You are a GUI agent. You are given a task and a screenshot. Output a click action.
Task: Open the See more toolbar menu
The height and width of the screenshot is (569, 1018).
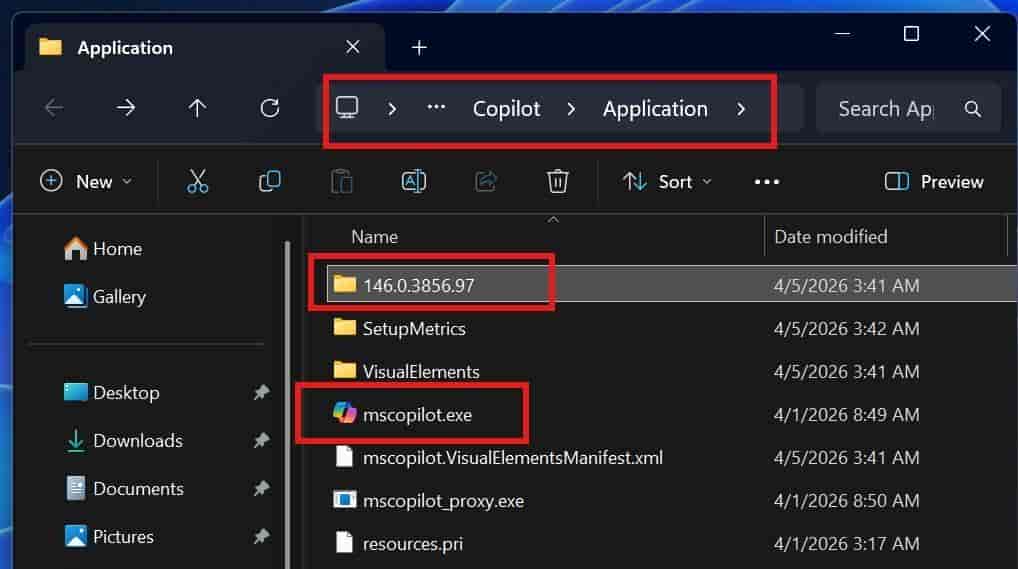coord(767,182)
